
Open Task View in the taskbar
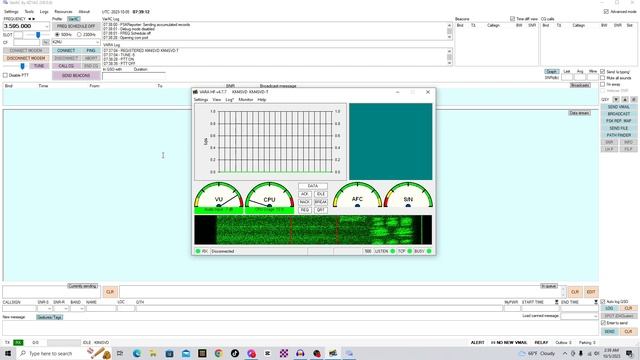120,353
